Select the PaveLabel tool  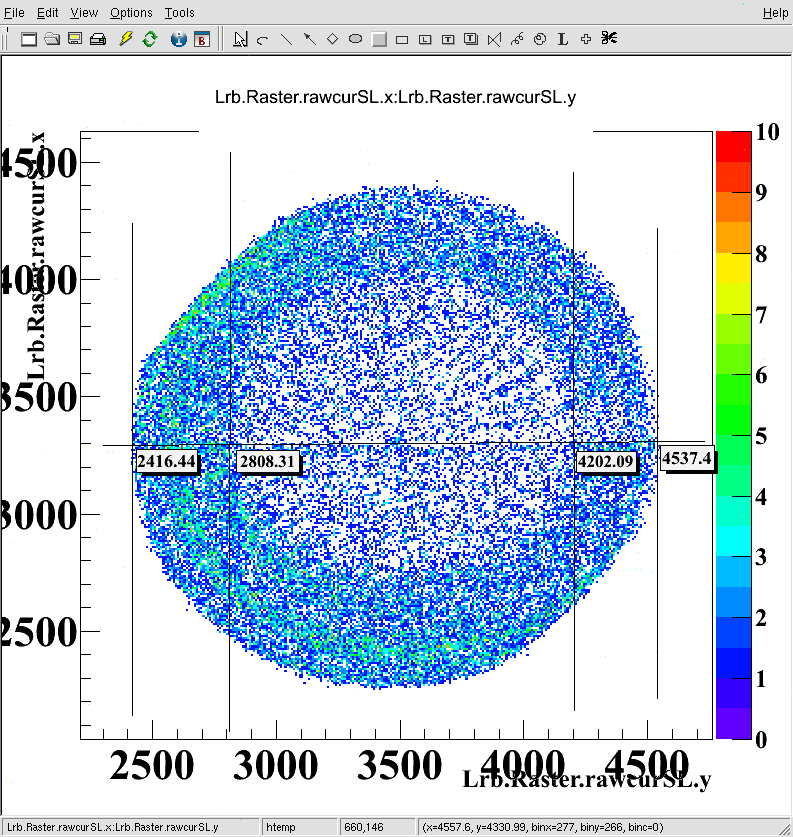tap(425, 40)
